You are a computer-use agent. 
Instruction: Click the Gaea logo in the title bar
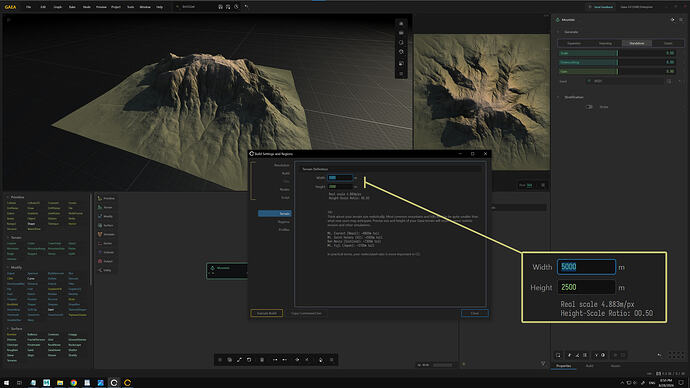[x=10, y=7]
